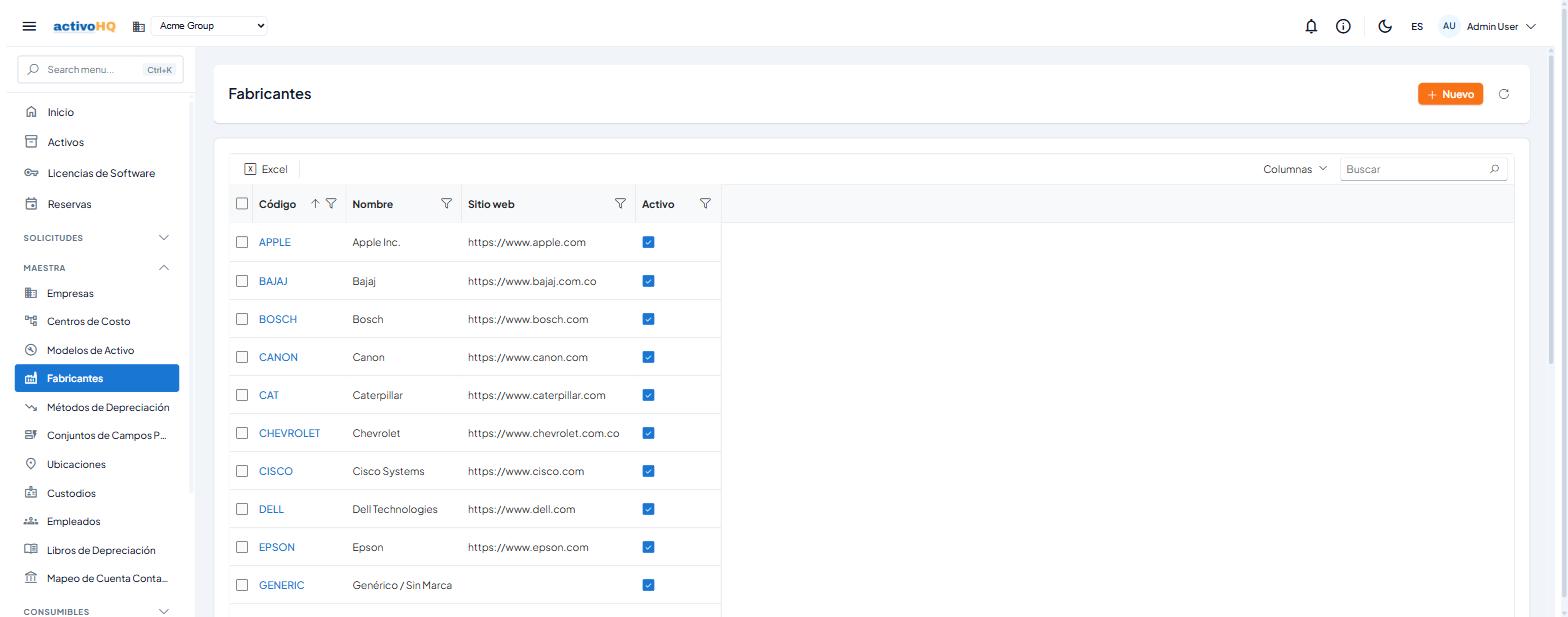1568x617 pixels.
Task: Go to Inicio in sidebar
Action: click(97, 112)
